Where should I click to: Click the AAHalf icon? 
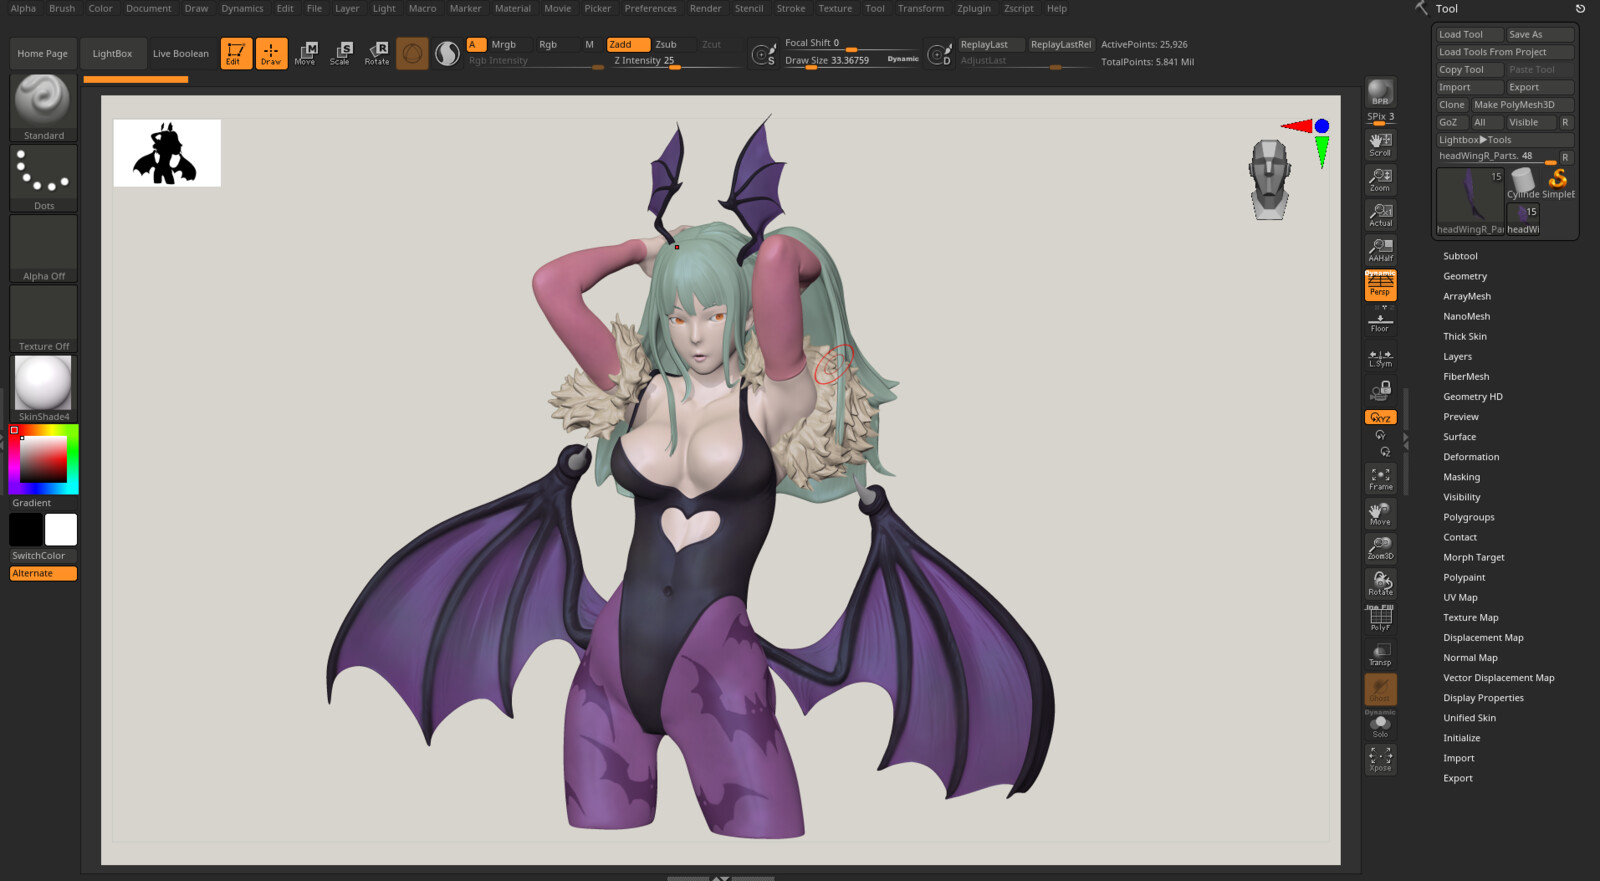pyautogui.click(x=1380, y=250)
